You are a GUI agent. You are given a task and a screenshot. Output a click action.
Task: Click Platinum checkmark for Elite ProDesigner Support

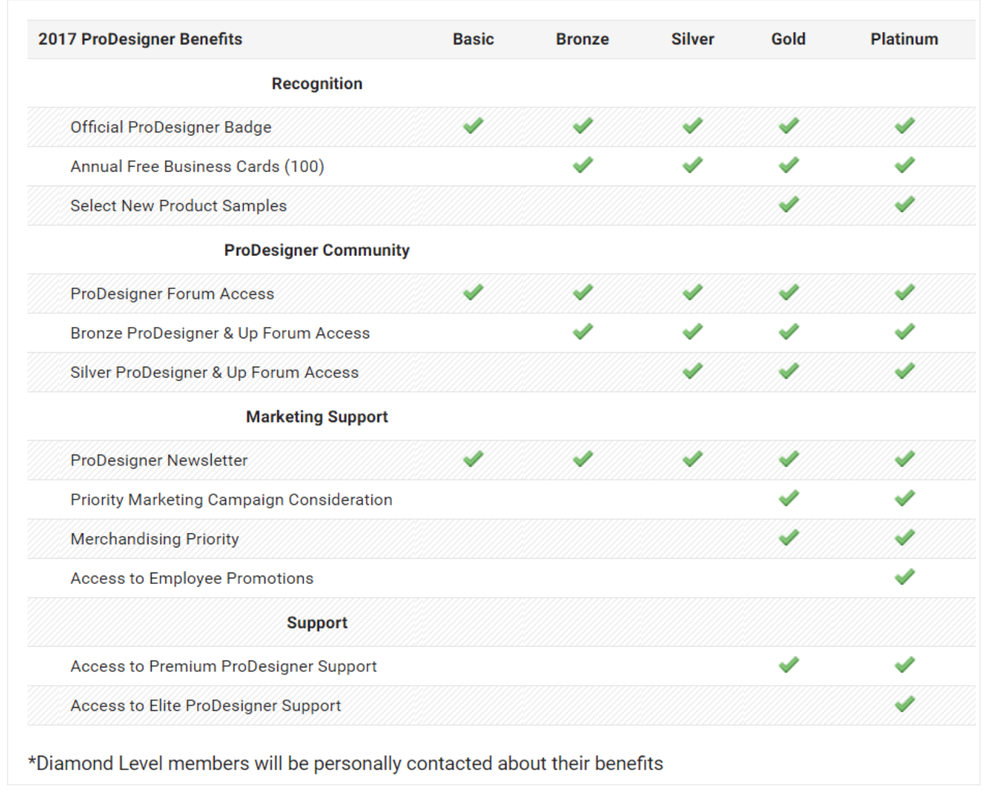(904, 704)
